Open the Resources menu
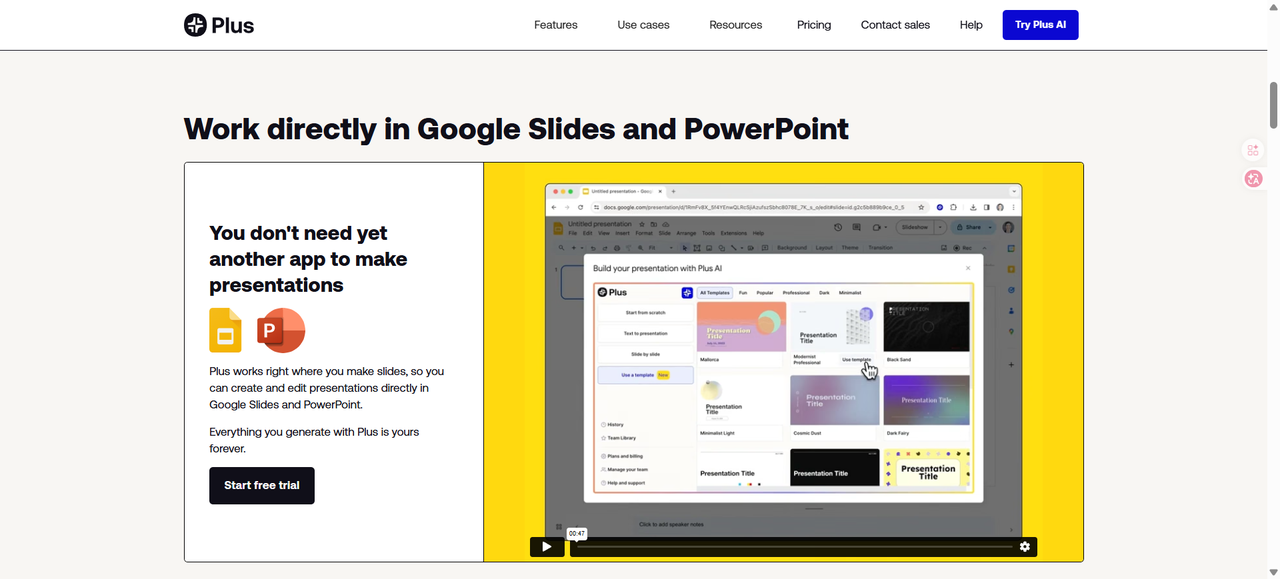 [x=735, y=25]
